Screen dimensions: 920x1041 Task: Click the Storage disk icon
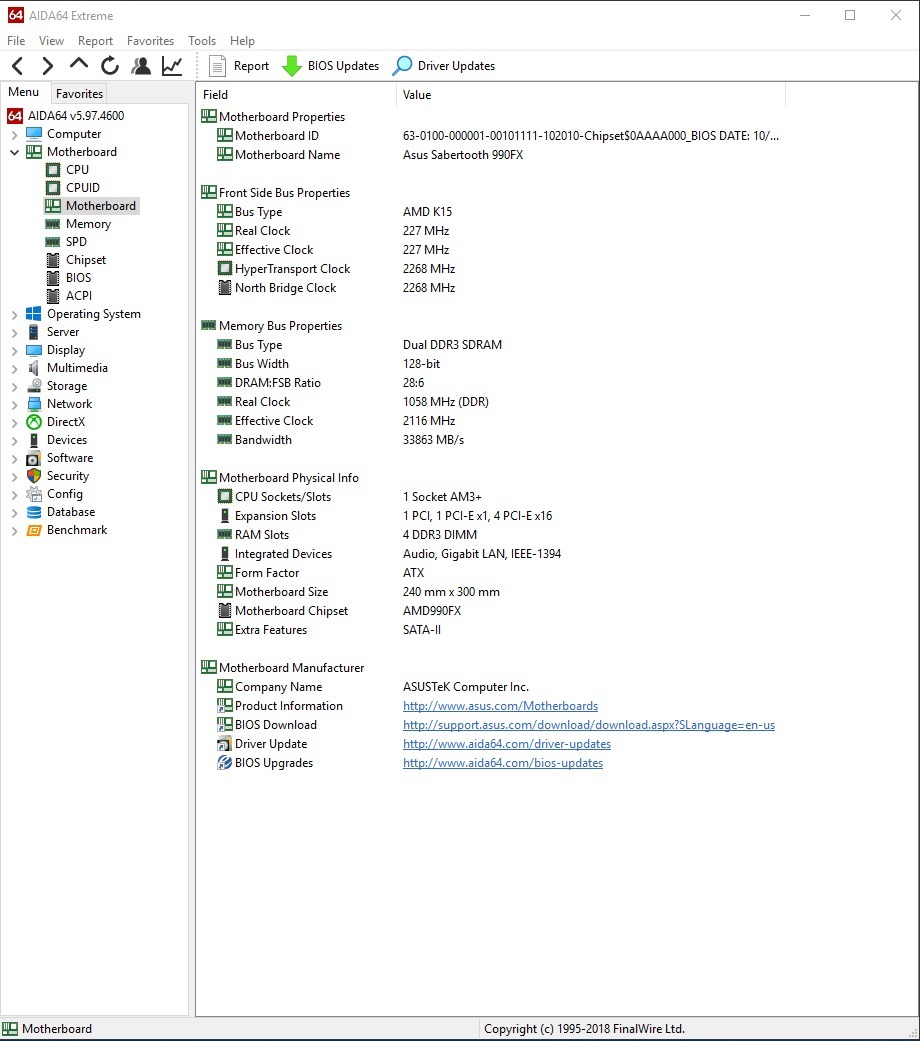coord(34,386)
